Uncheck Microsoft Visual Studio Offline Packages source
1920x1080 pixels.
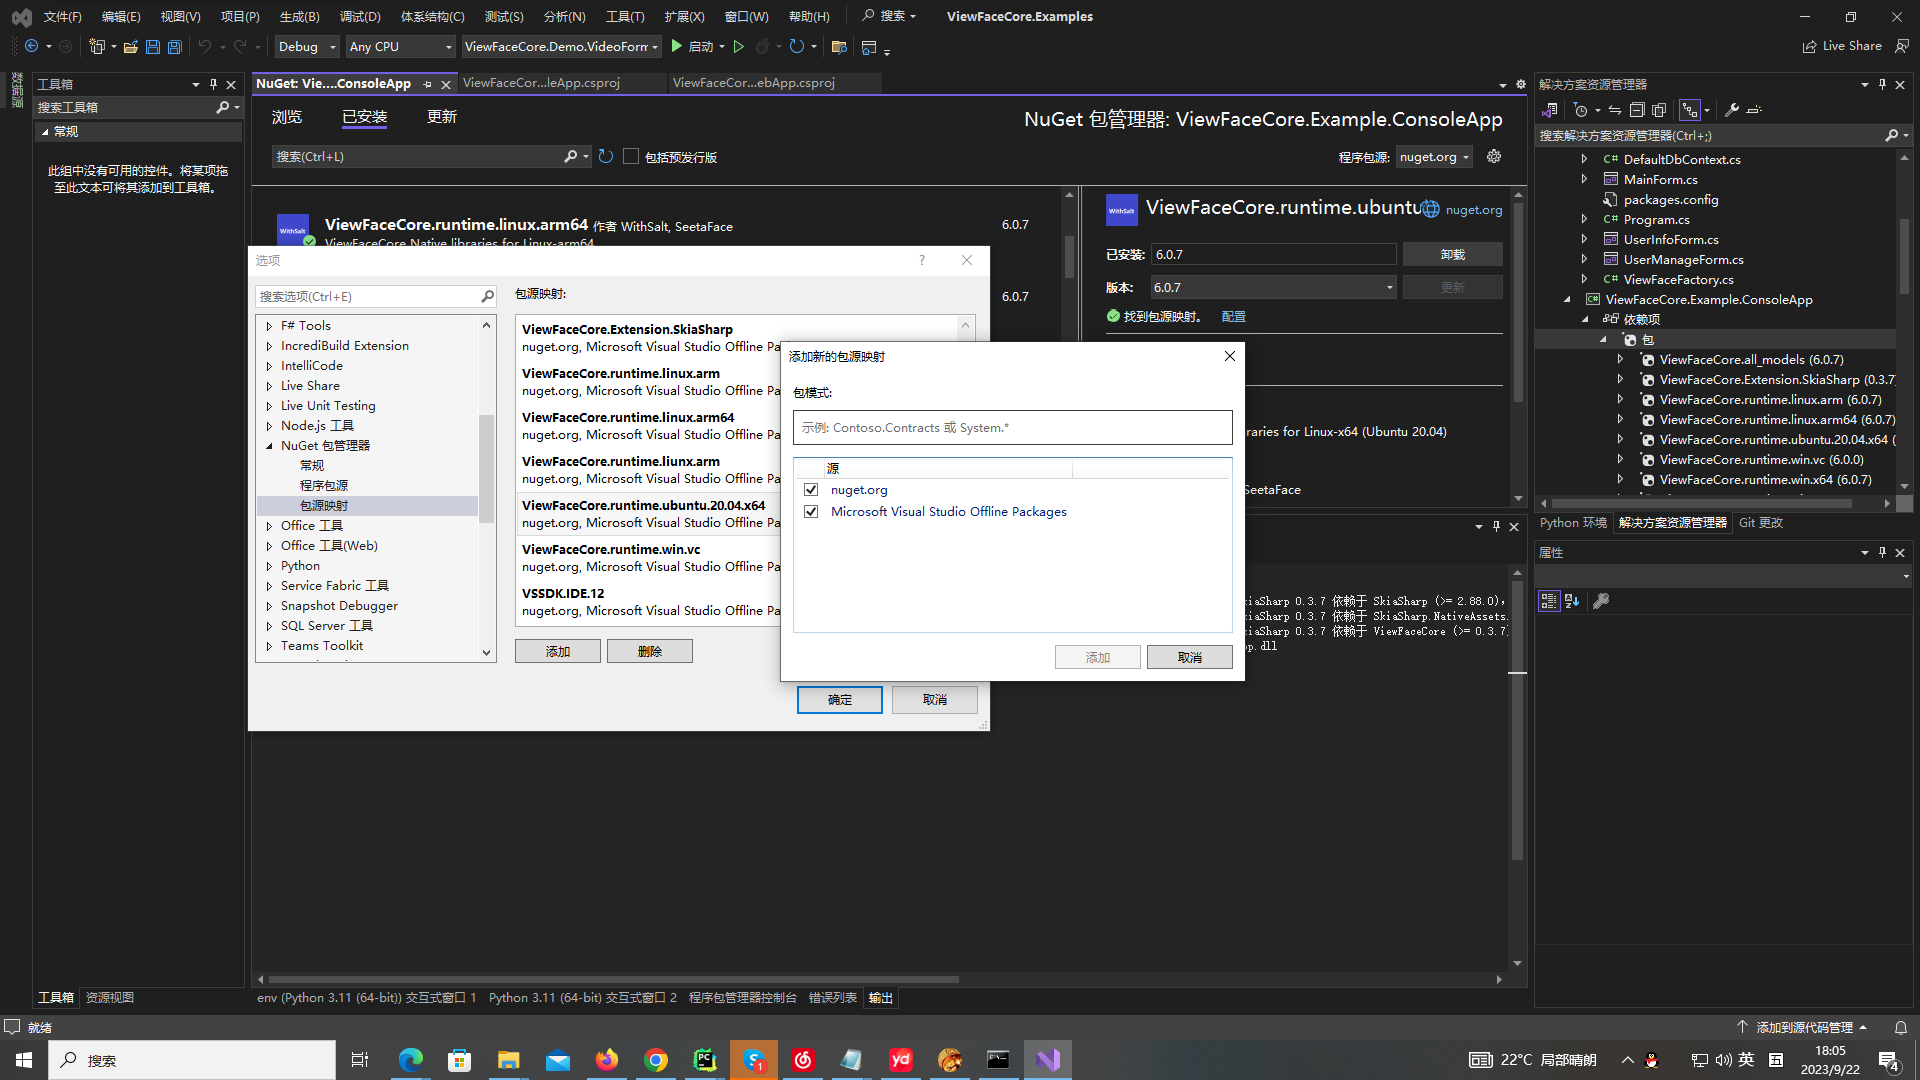coord(811,512)
